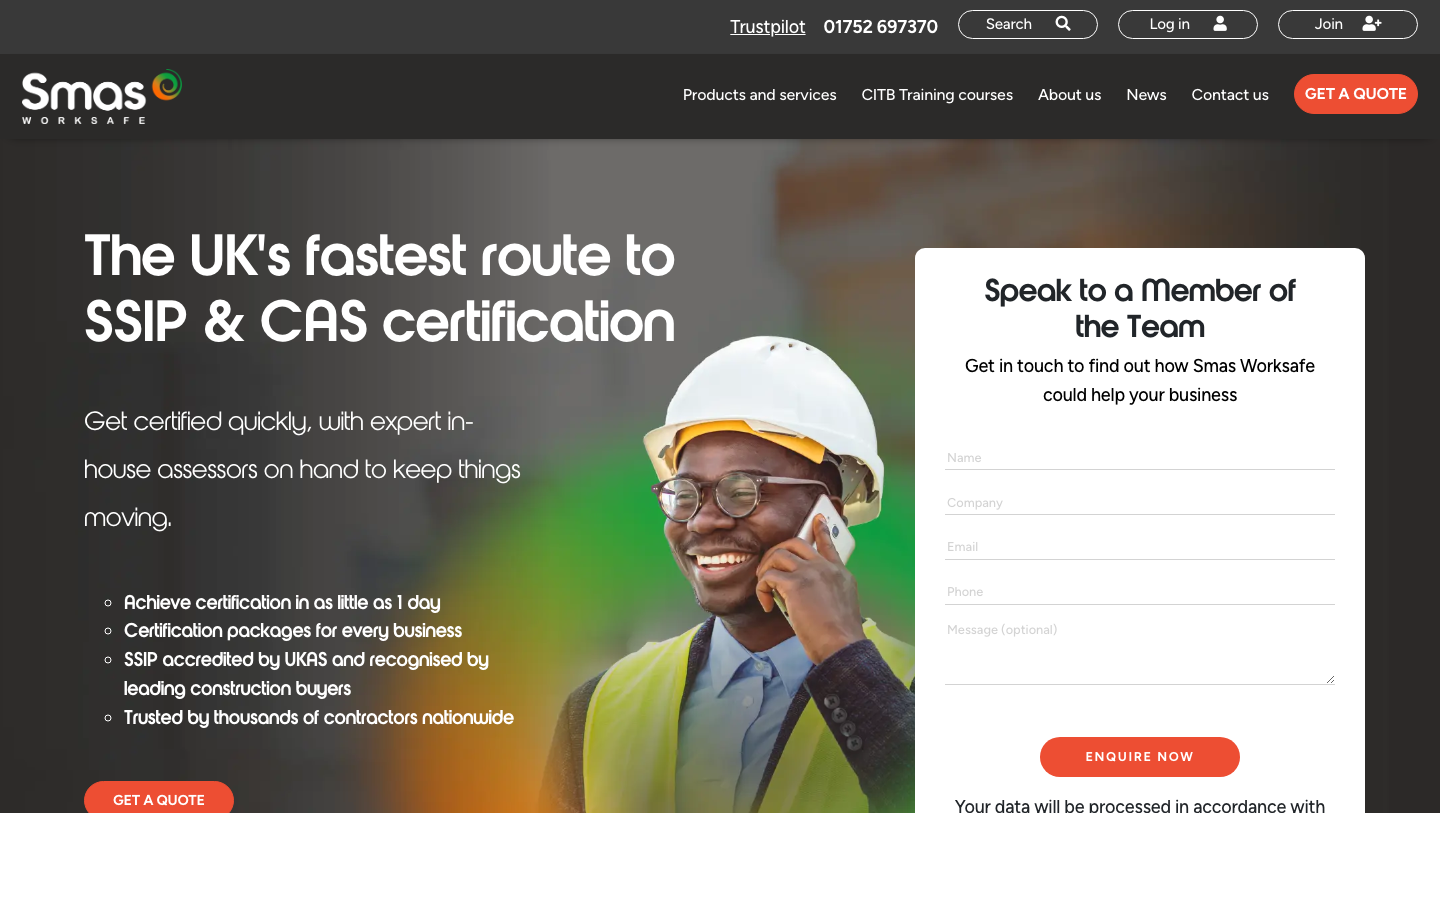1440x900 pixels.
Task: Open the News page
Action: tap(1146, 94)
